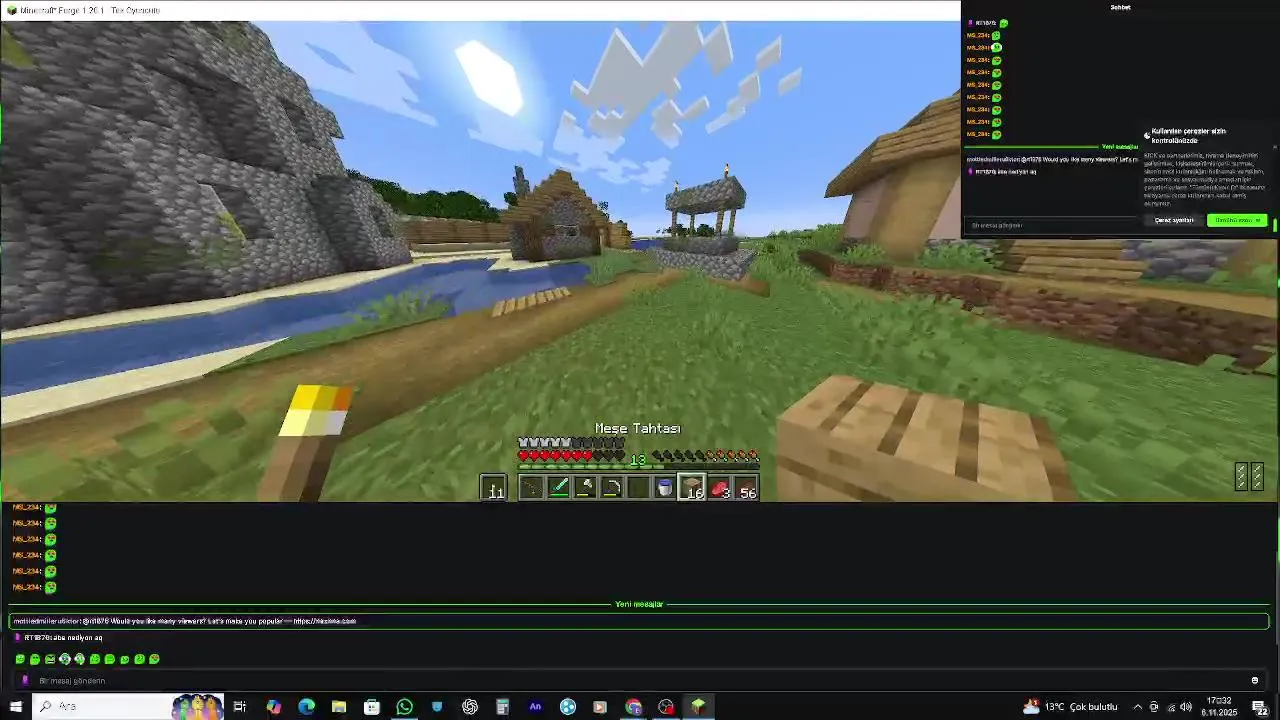Click the last quick emote in the row

pos(154,659)
